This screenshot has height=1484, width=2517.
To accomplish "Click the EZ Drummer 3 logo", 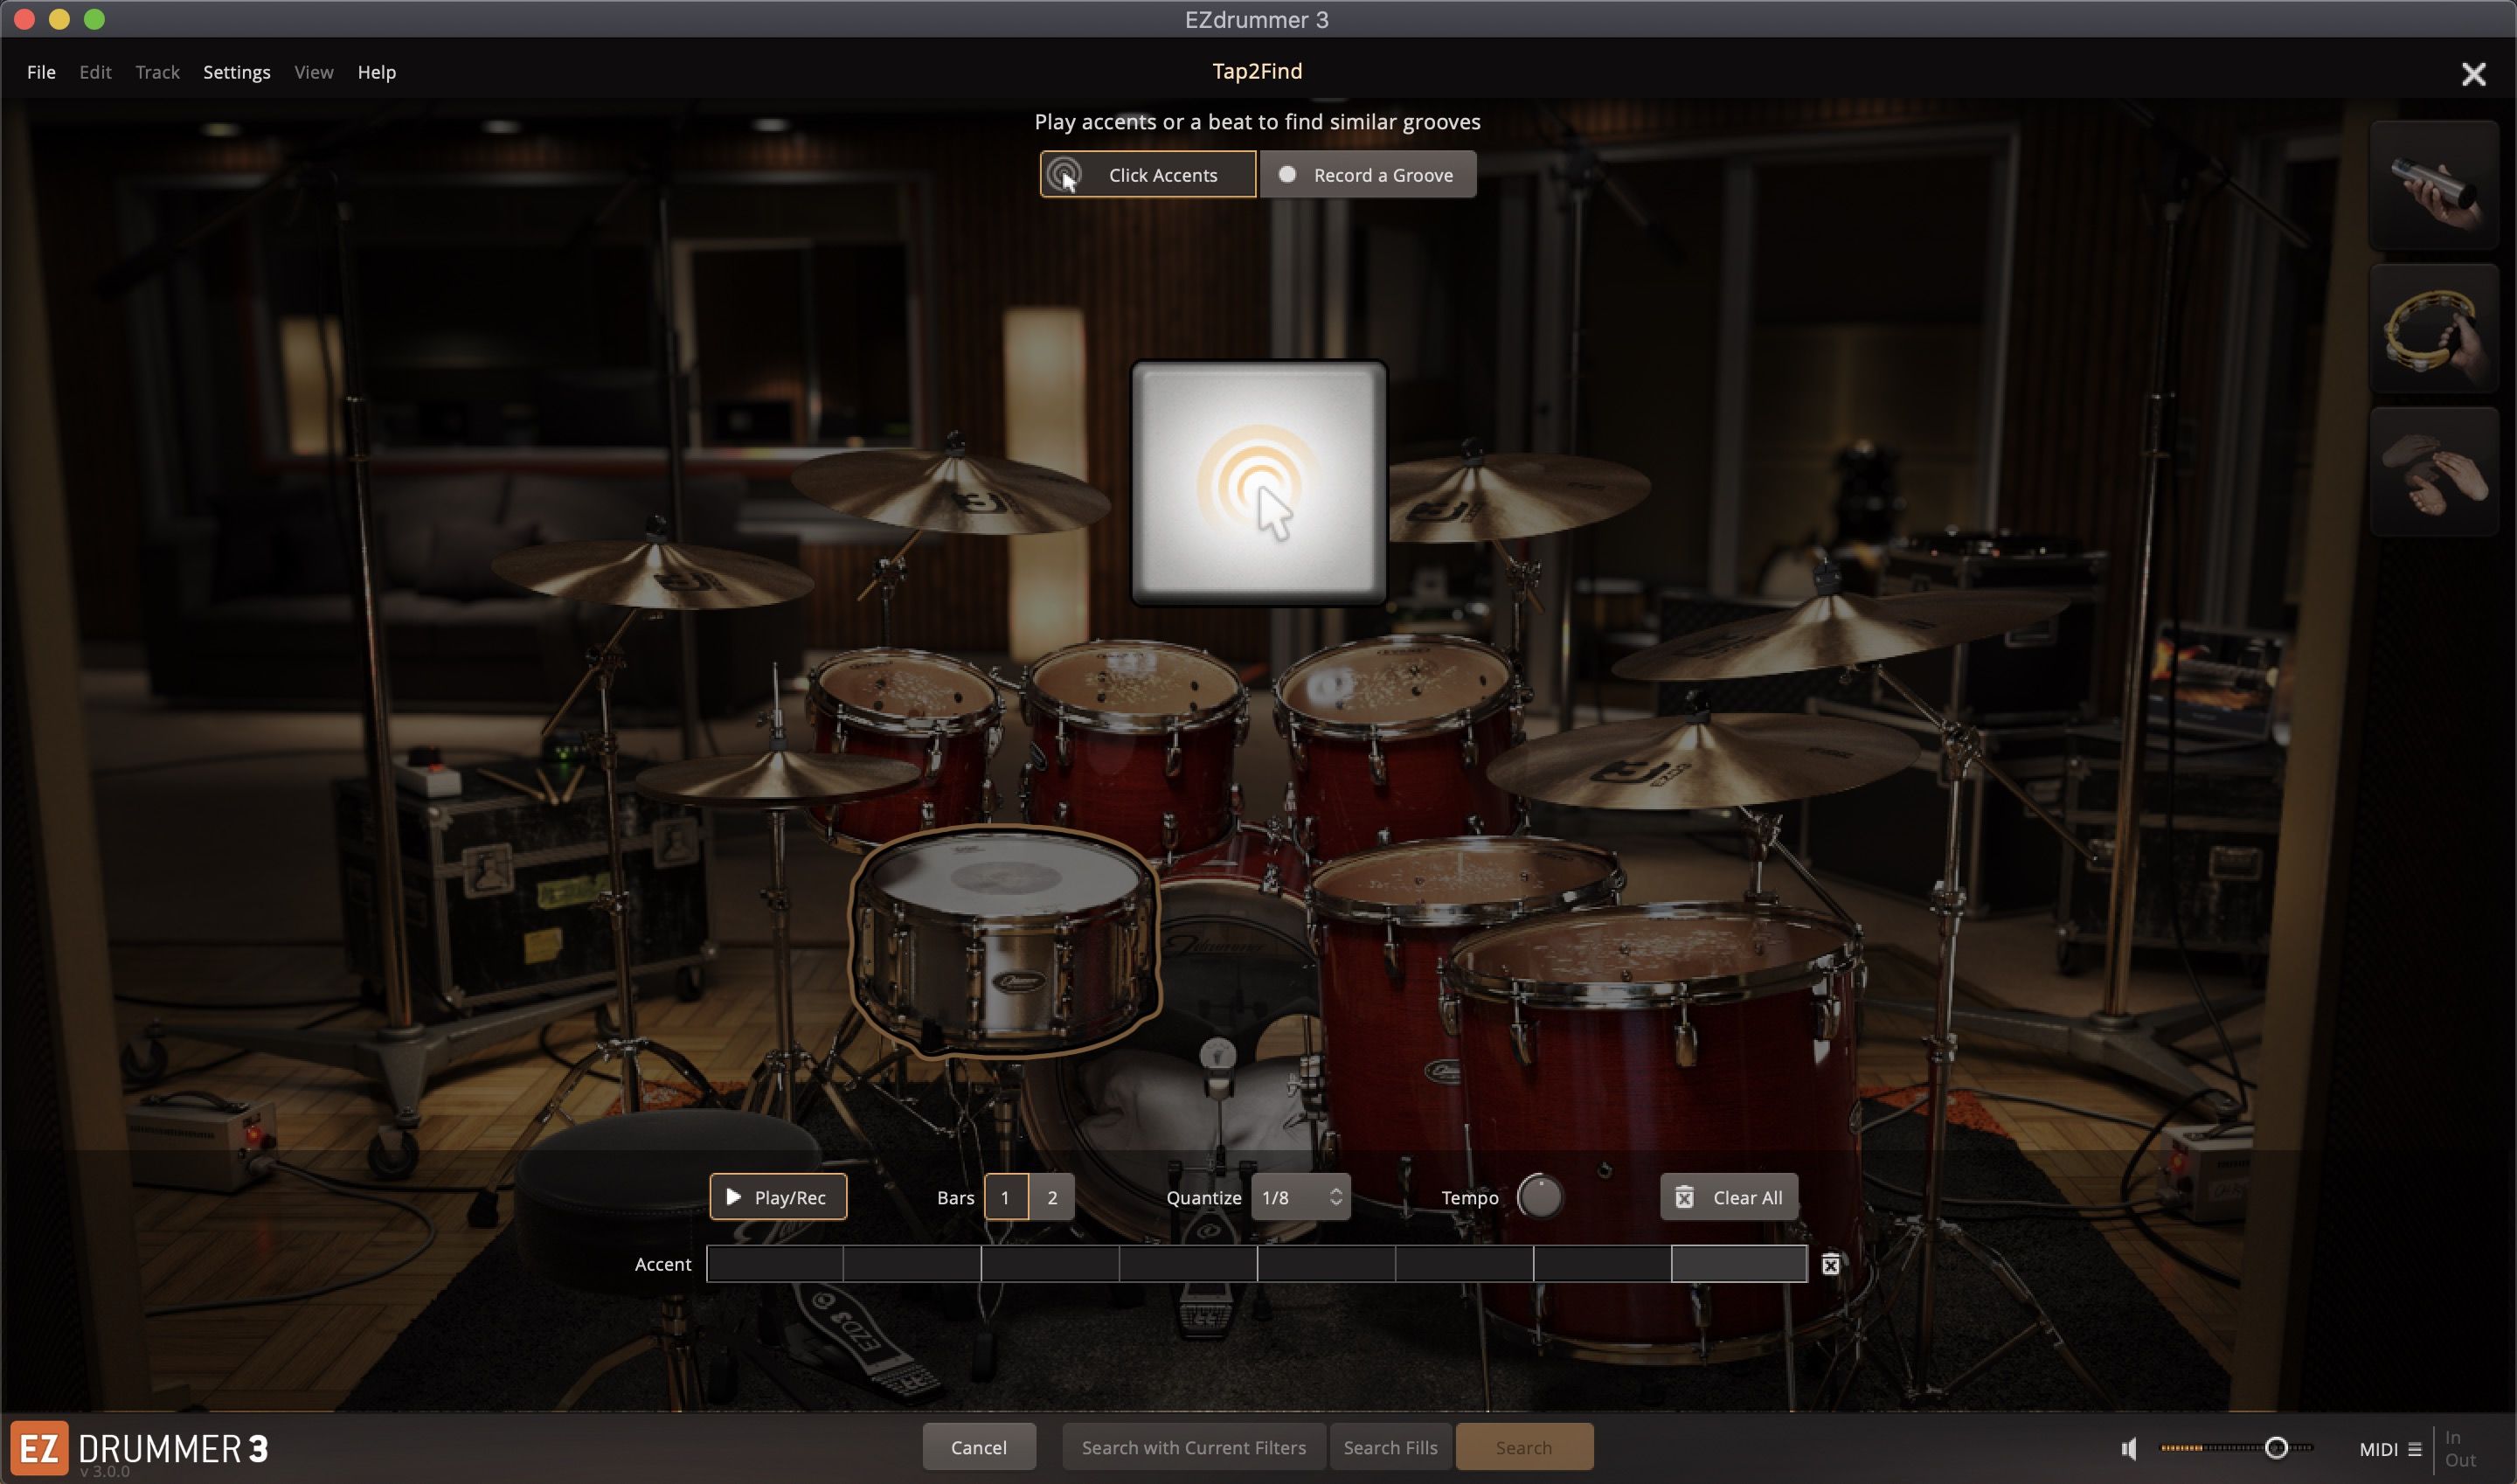I will (140, 1448).
